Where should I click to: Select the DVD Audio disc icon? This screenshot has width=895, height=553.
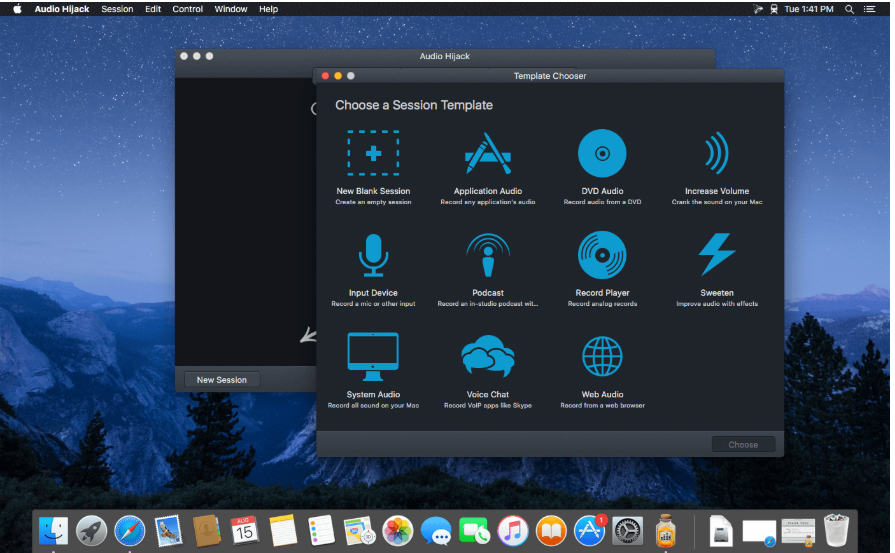[x=602, y=153]
